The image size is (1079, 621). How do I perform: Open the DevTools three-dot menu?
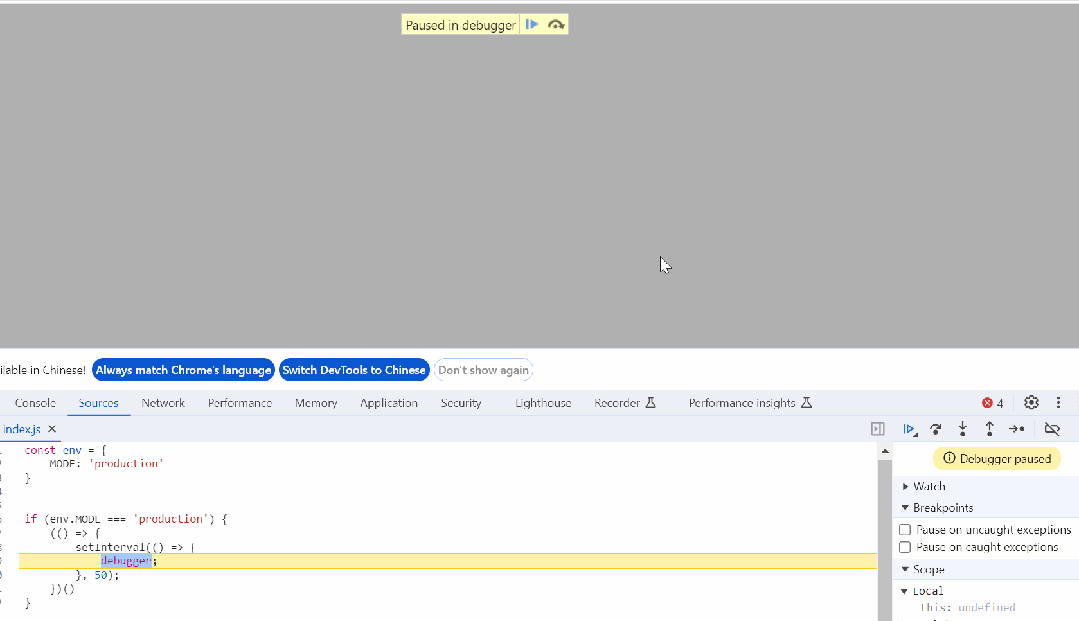1058,403
